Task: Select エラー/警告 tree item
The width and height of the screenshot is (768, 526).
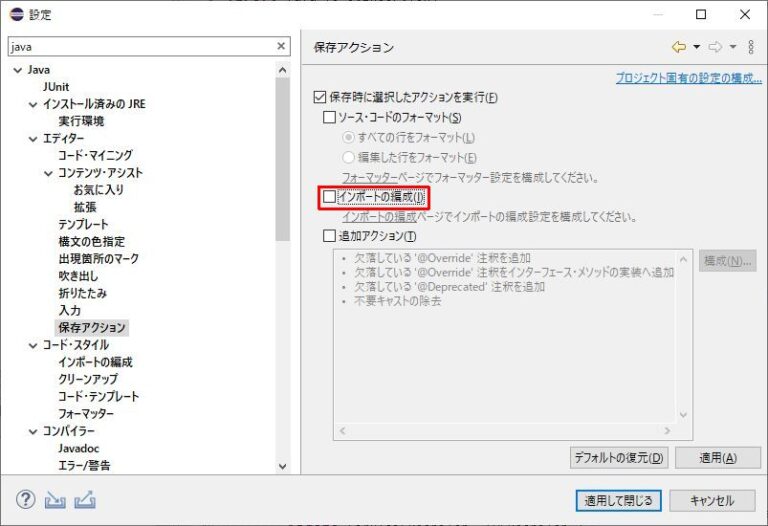Action: click(84, 465)
